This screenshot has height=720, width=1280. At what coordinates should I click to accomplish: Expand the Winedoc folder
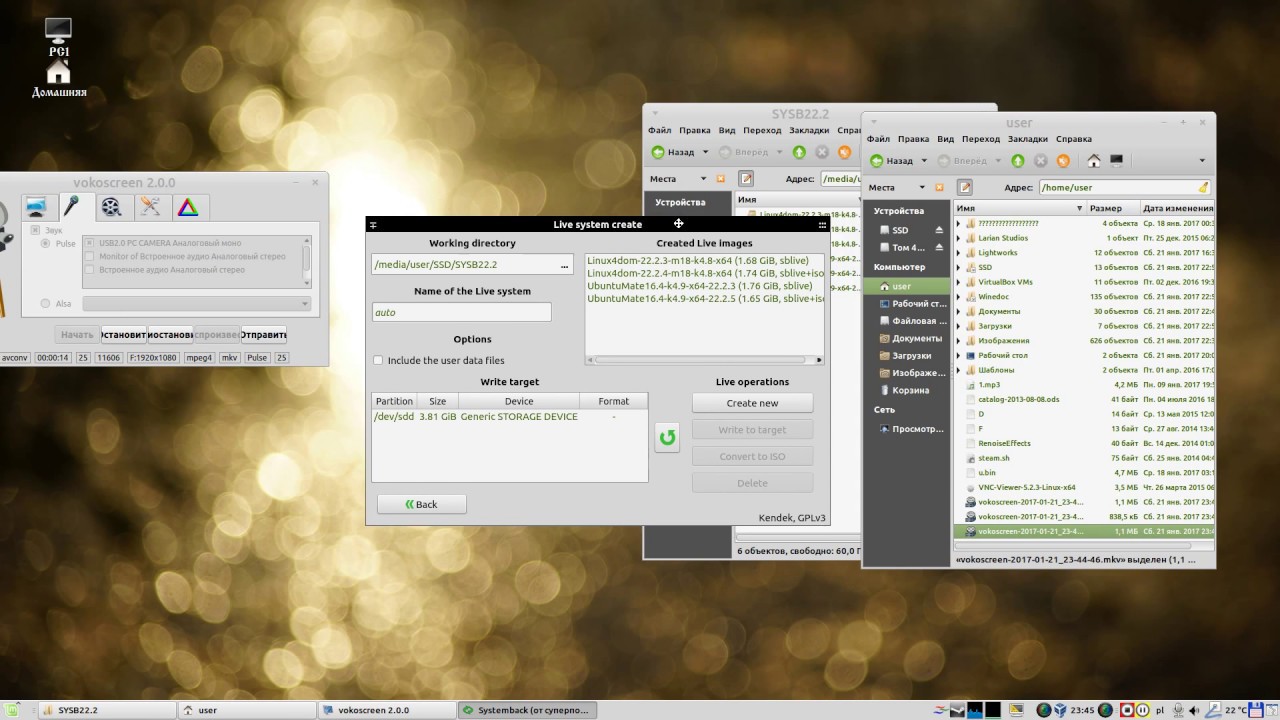tap(958, 296)
